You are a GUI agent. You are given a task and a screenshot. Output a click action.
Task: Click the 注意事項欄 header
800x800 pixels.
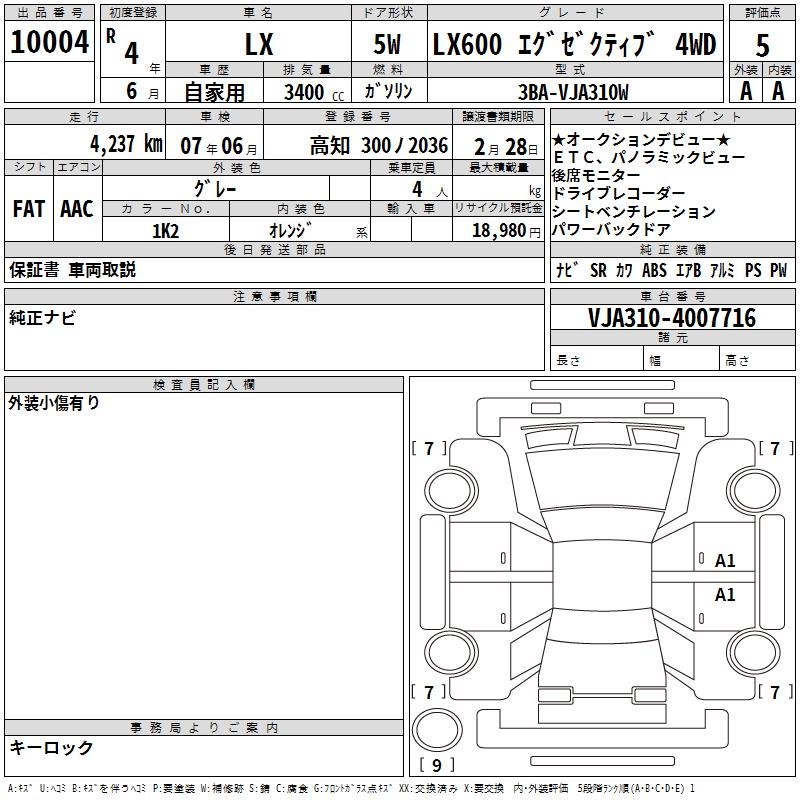click(x=274, y=297)
